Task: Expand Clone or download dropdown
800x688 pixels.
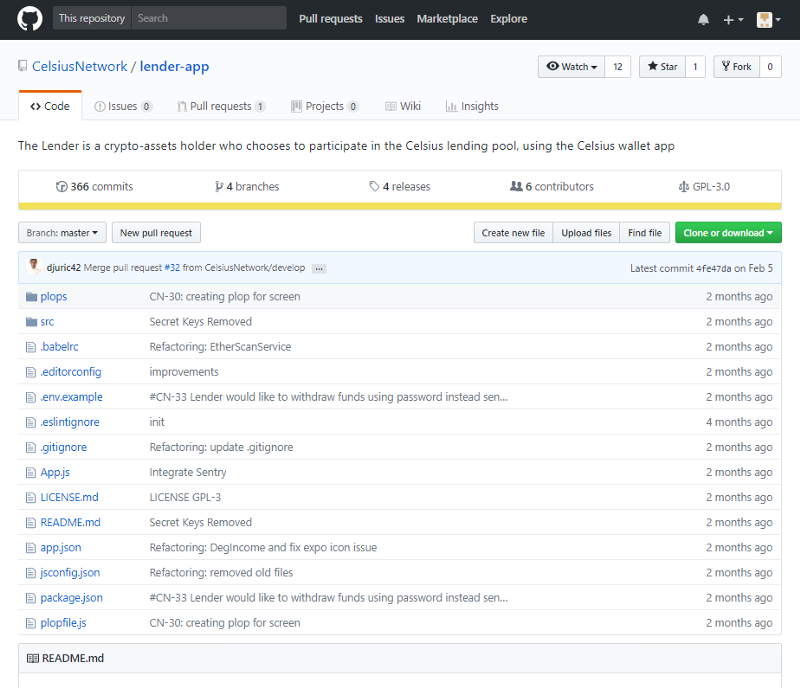Action: point(728,233)
